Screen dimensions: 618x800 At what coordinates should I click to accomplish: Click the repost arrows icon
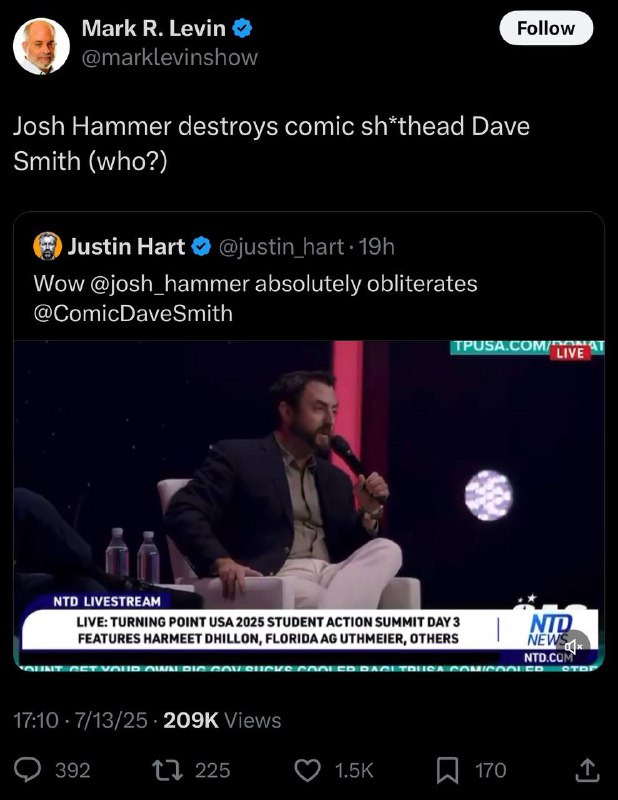pos(167,770)
